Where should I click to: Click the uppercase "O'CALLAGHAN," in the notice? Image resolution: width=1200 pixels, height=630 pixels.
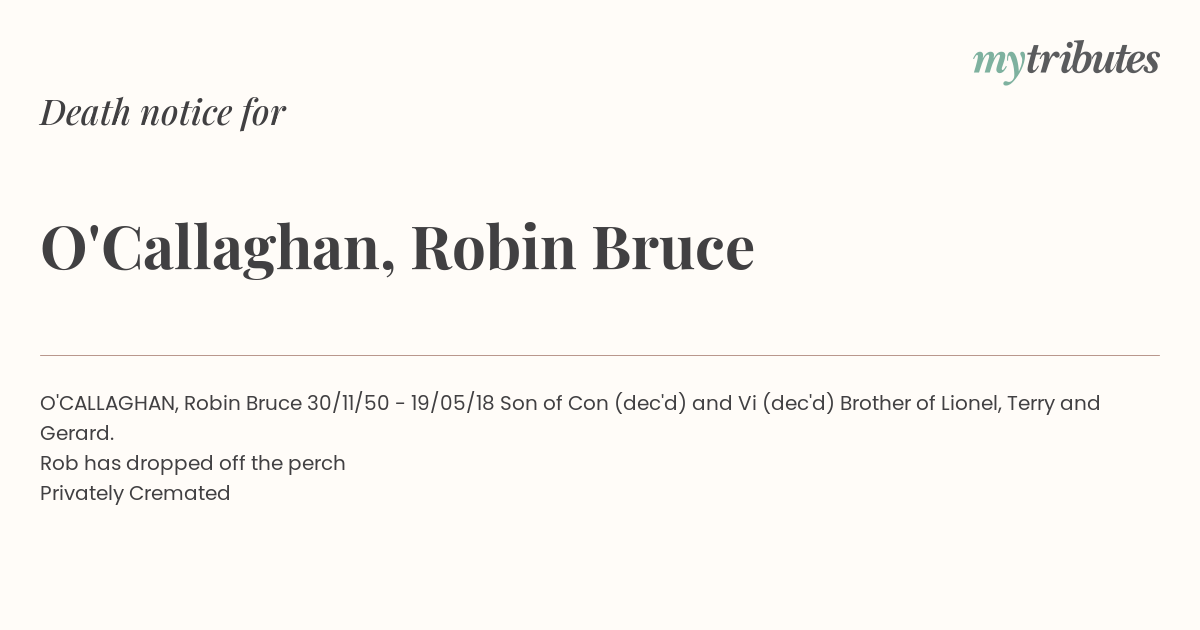(x=109, y=403)
